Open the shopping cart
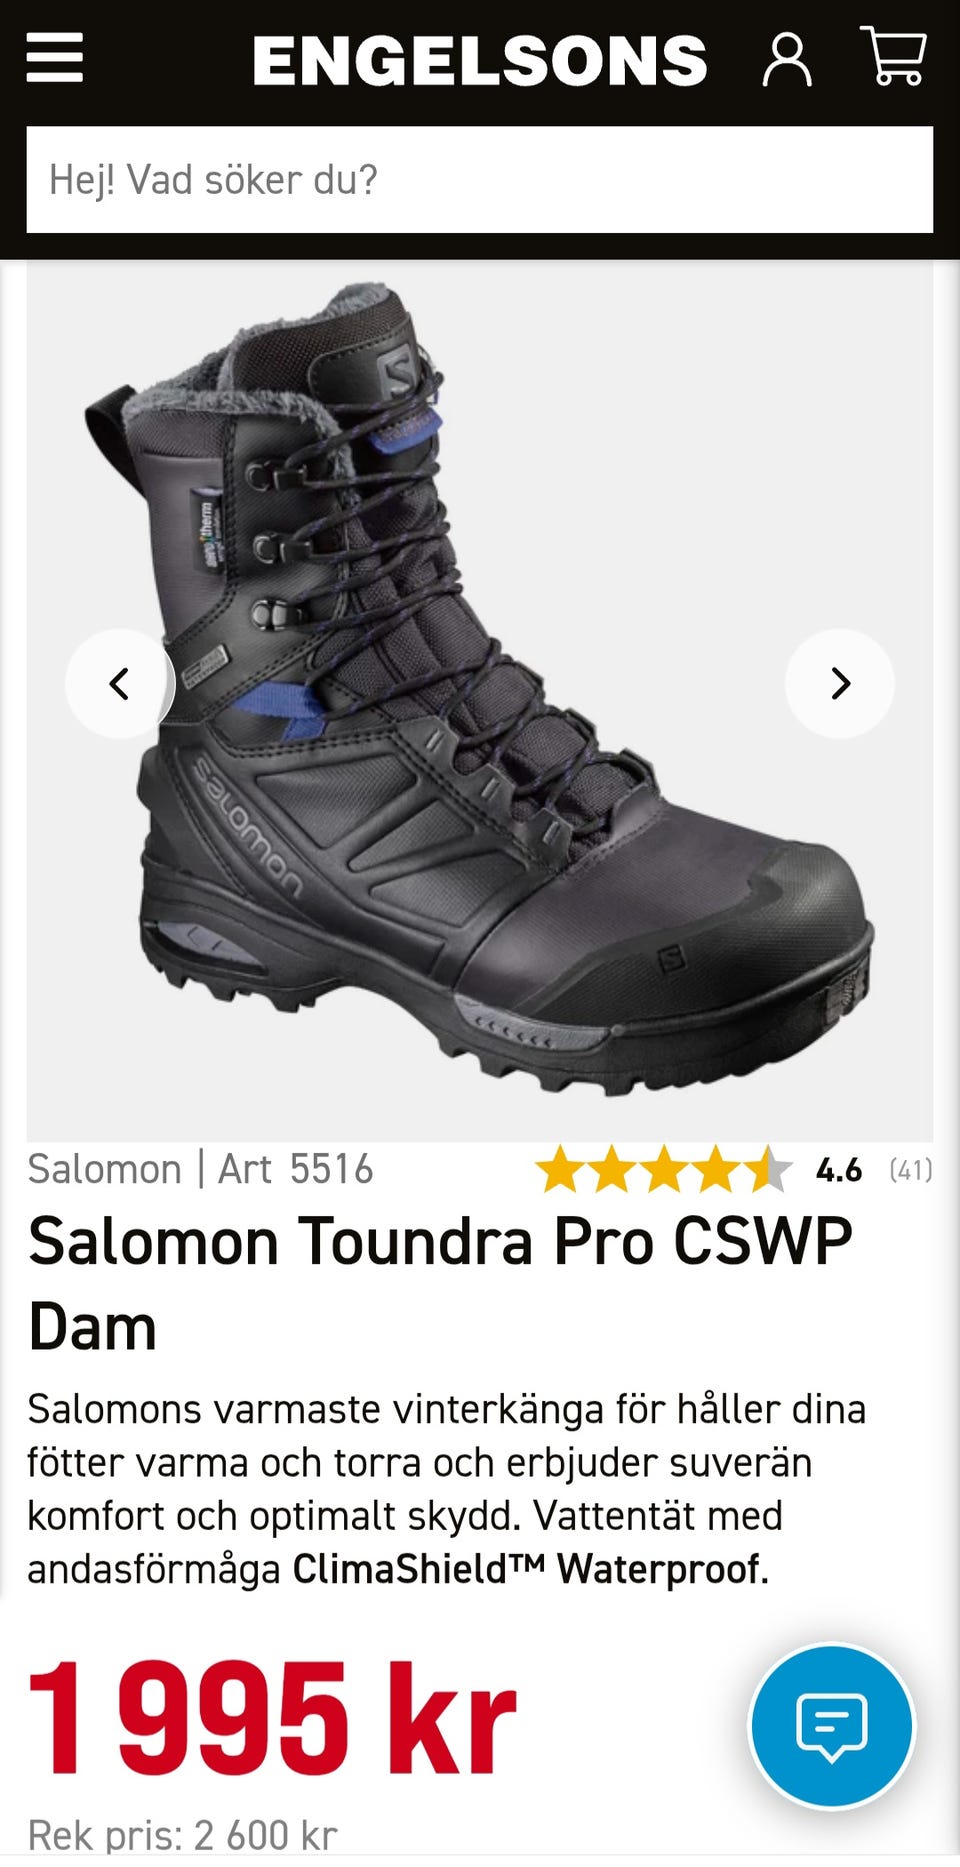This screenshot has width=960, height=1867. coord(894,57)
